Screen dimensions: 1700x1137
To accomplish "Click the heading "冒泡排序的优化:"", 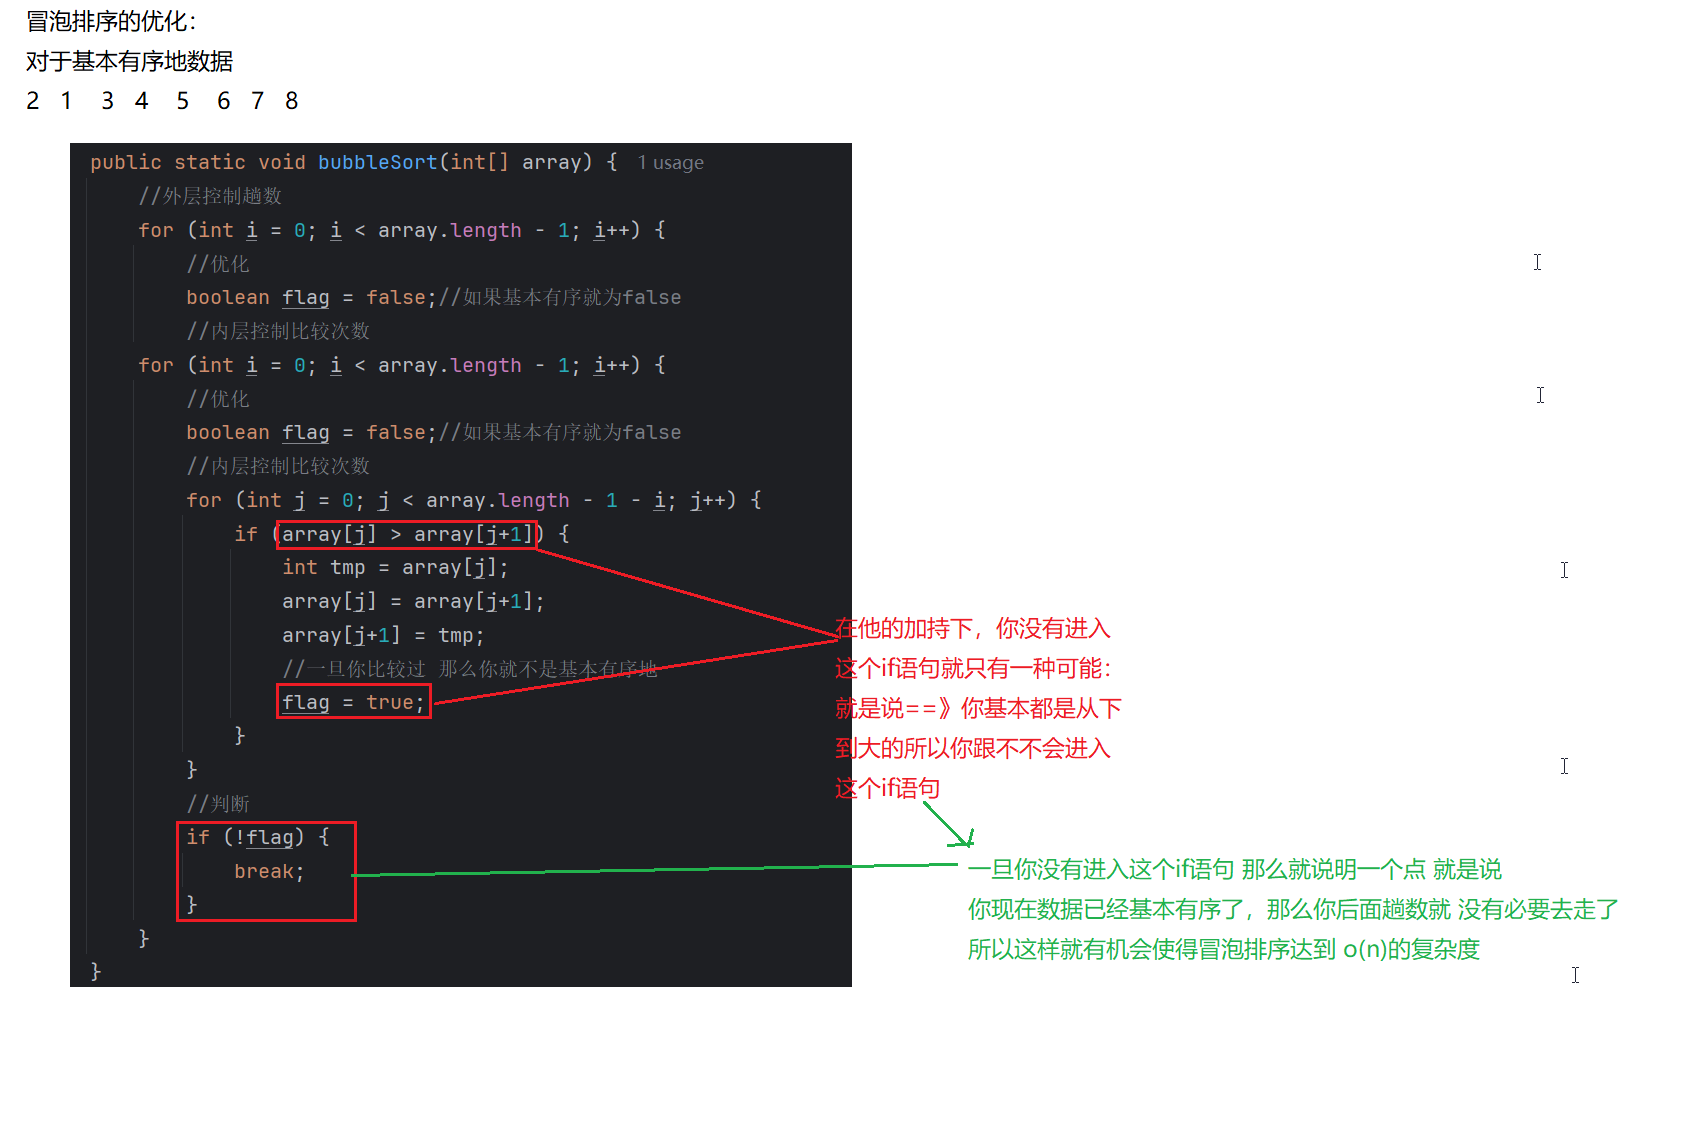I will (x=111, y=21).
